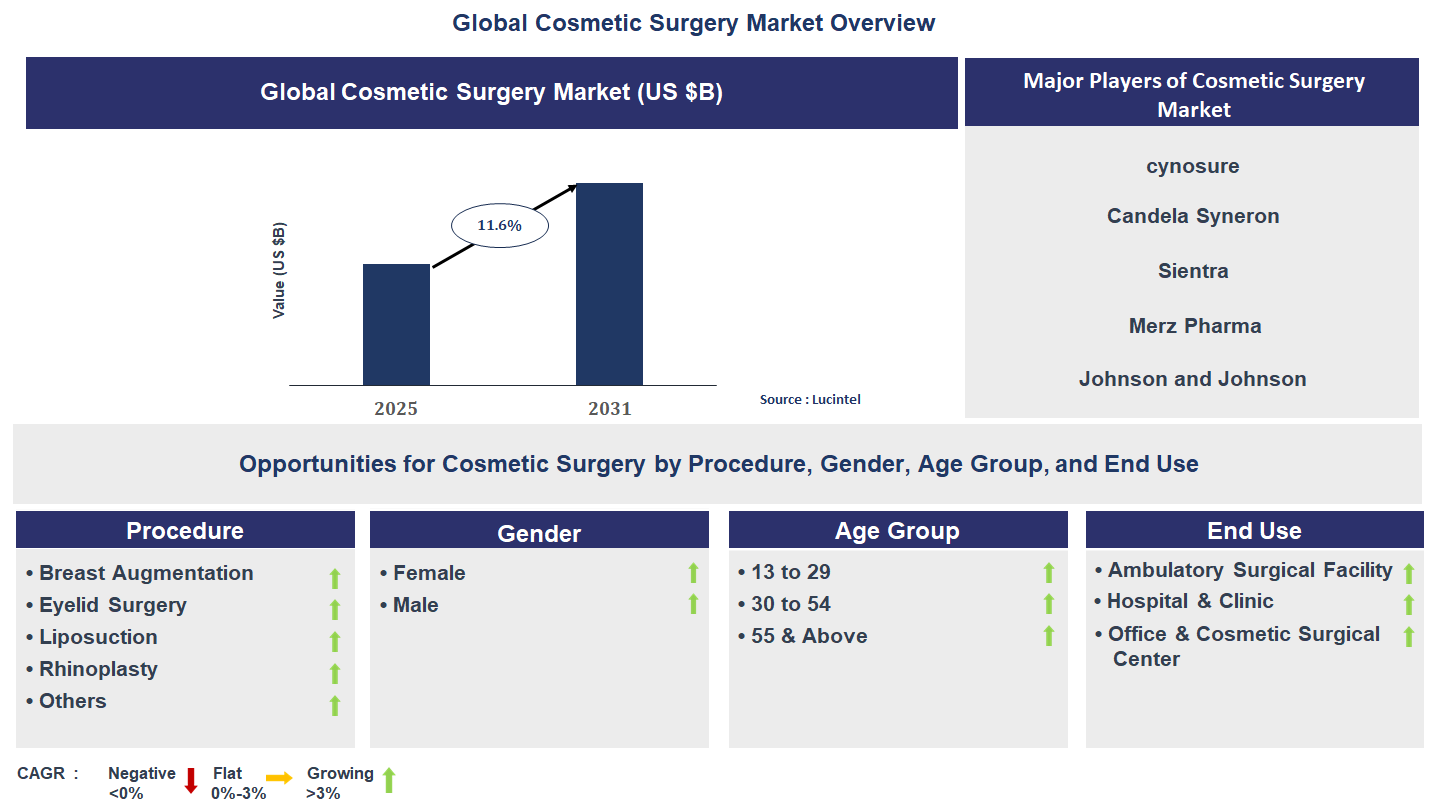The image size is (1439, 807).
Task: Click the growth arrow beside Rhinoplasty
Action: [x=334, y=670]
